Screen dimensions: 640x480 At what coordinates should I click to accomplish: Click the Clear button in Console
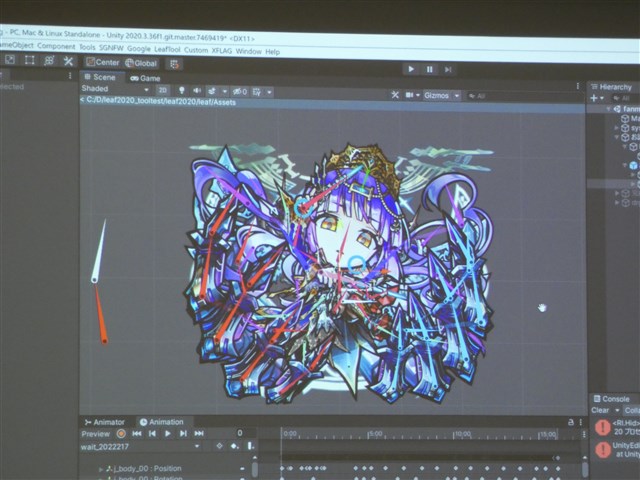point(600,411)
